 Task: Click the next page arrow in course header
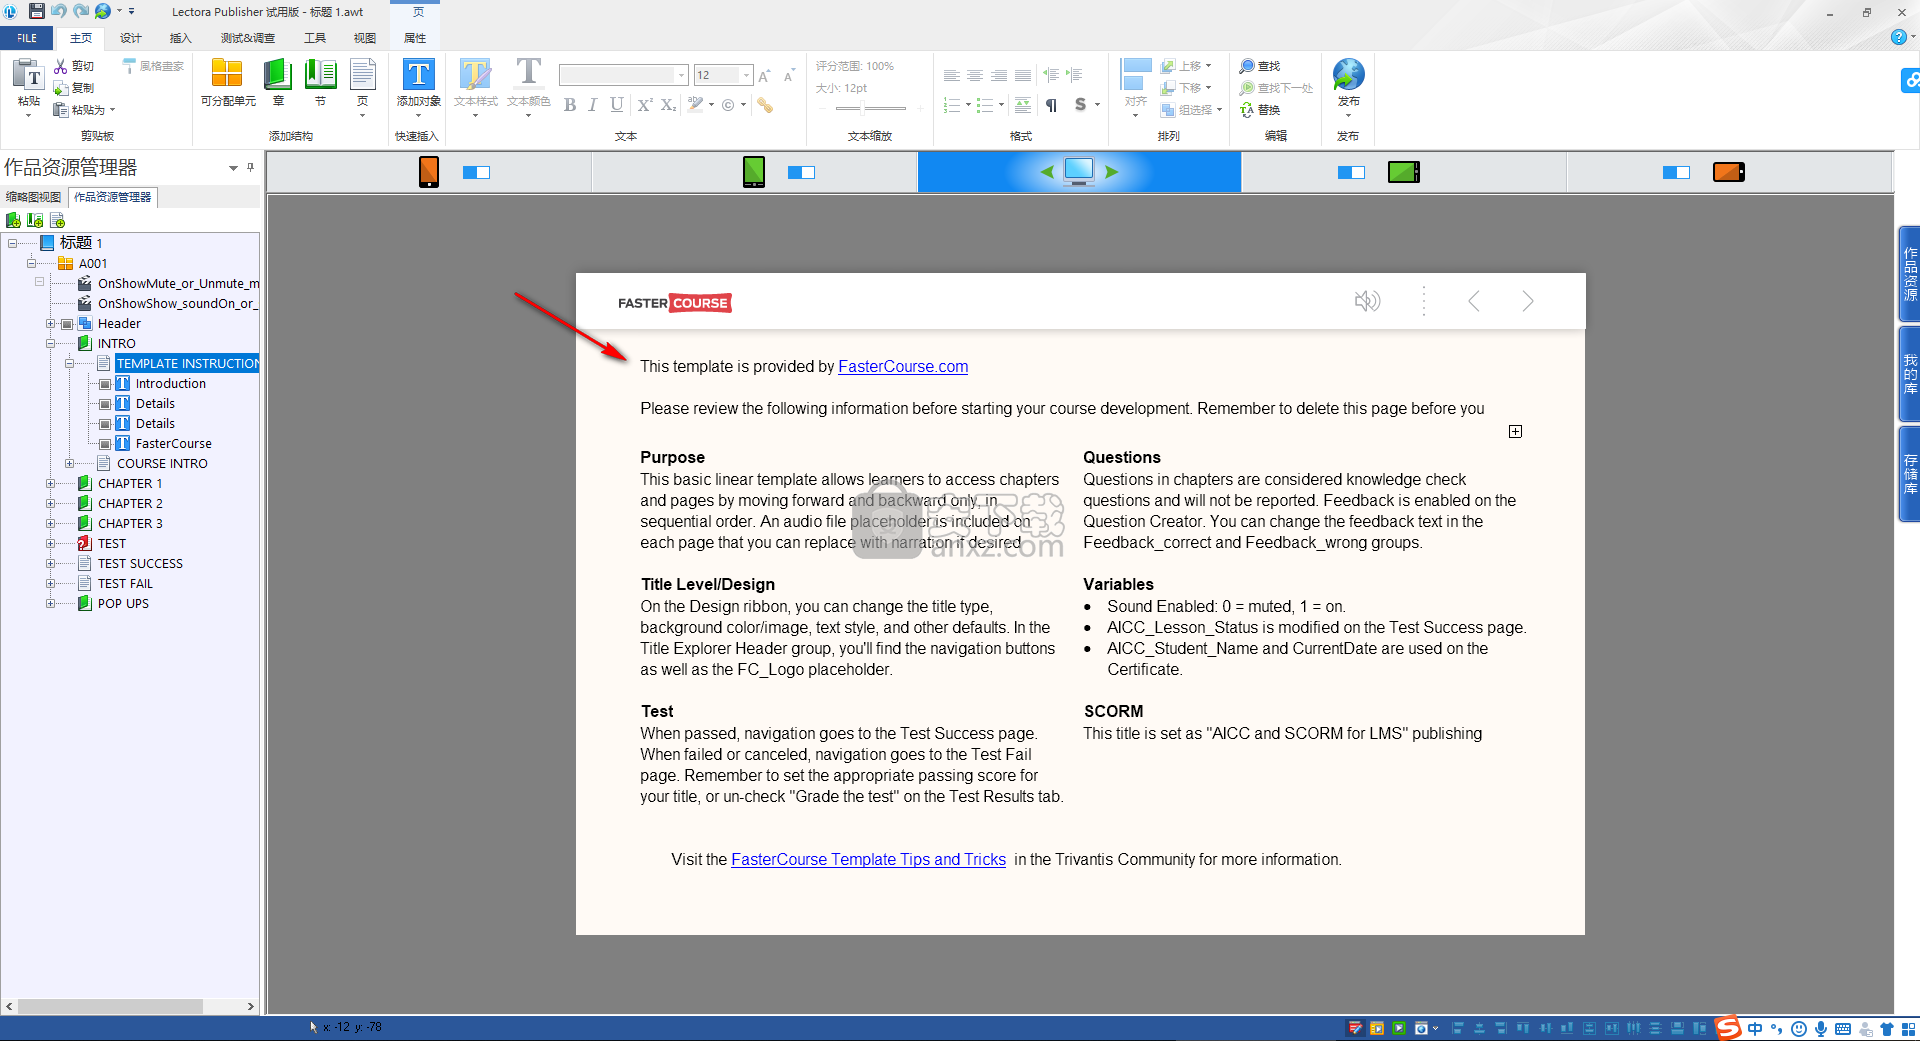coord(1527,301)
